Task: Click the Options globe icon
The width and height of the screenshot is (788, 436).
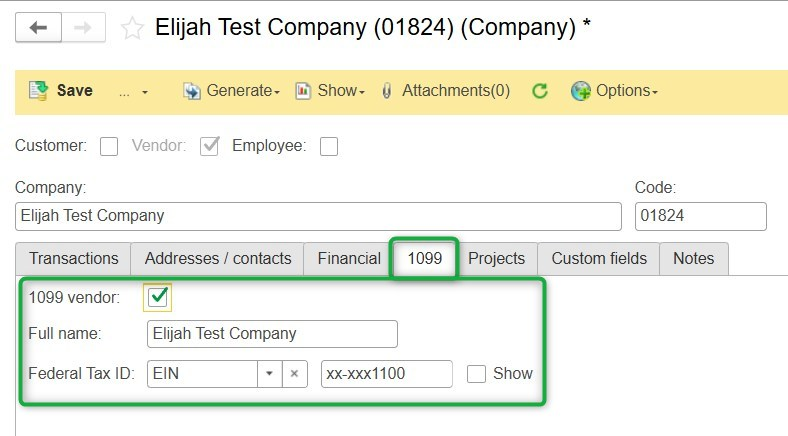Action: coord(581,91)
